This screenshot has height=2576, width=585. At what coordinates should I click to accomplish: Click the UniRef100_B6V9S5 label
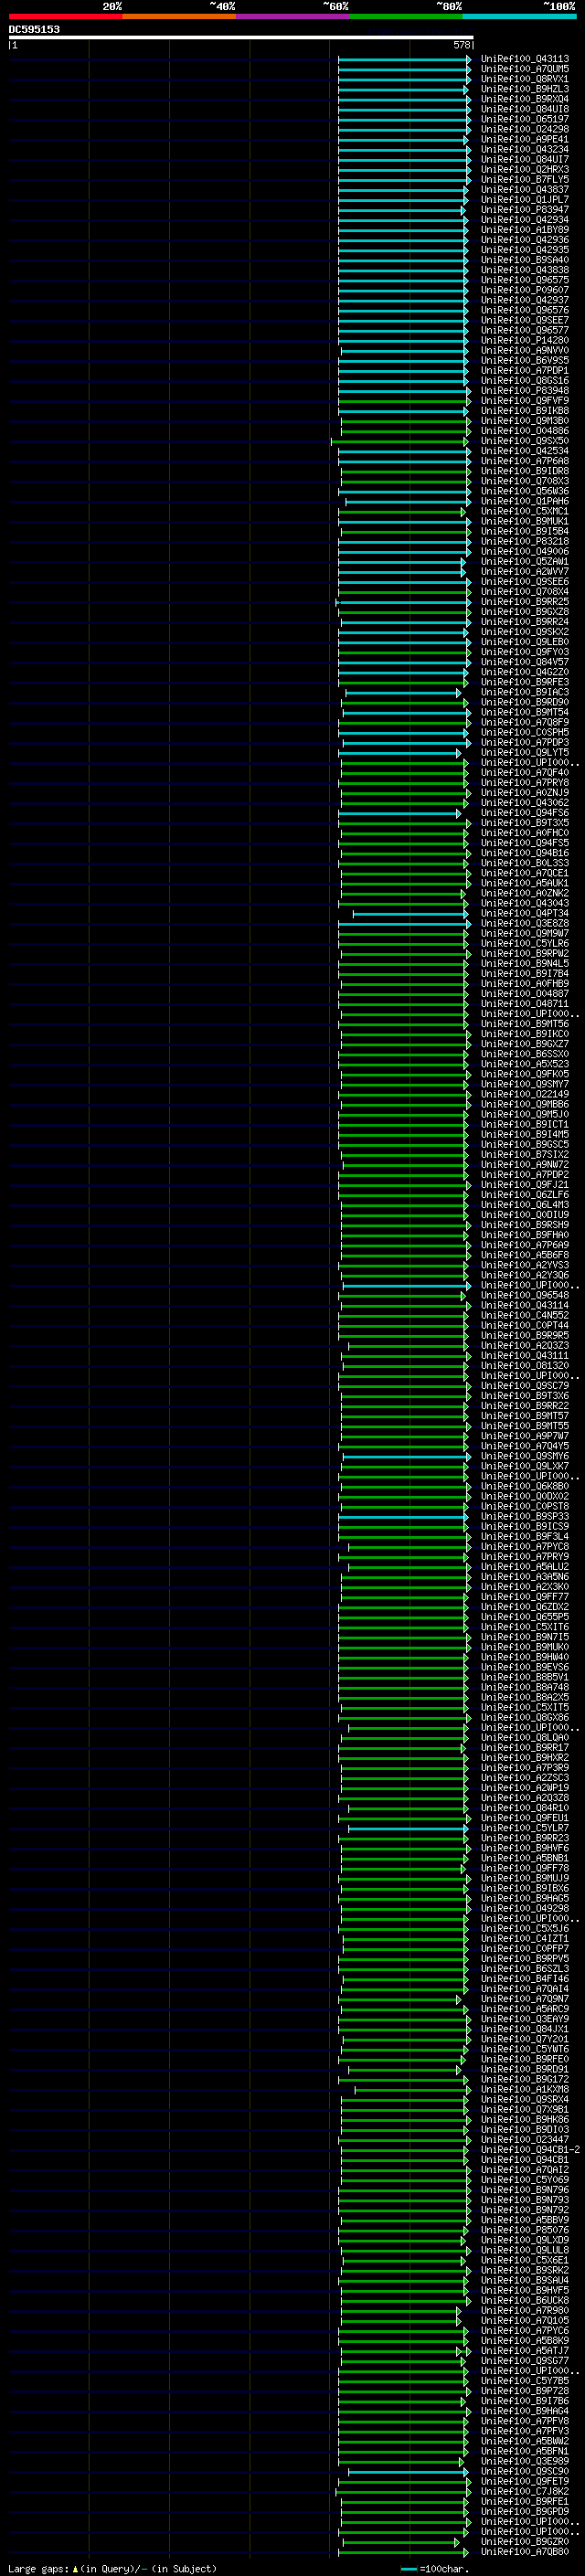point(525,360)
